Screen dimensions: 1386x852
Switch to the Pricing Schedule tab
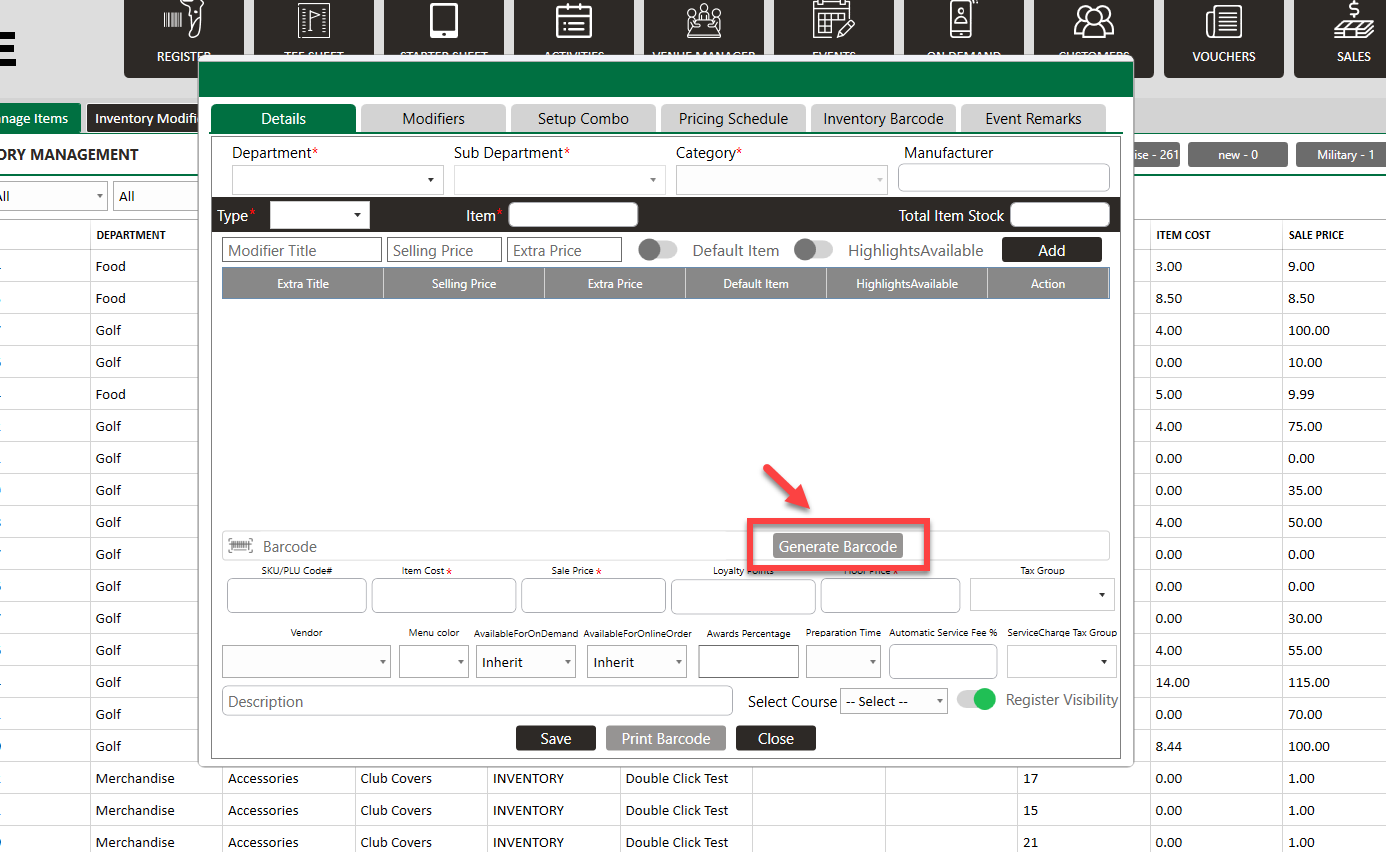click(733, 118)
